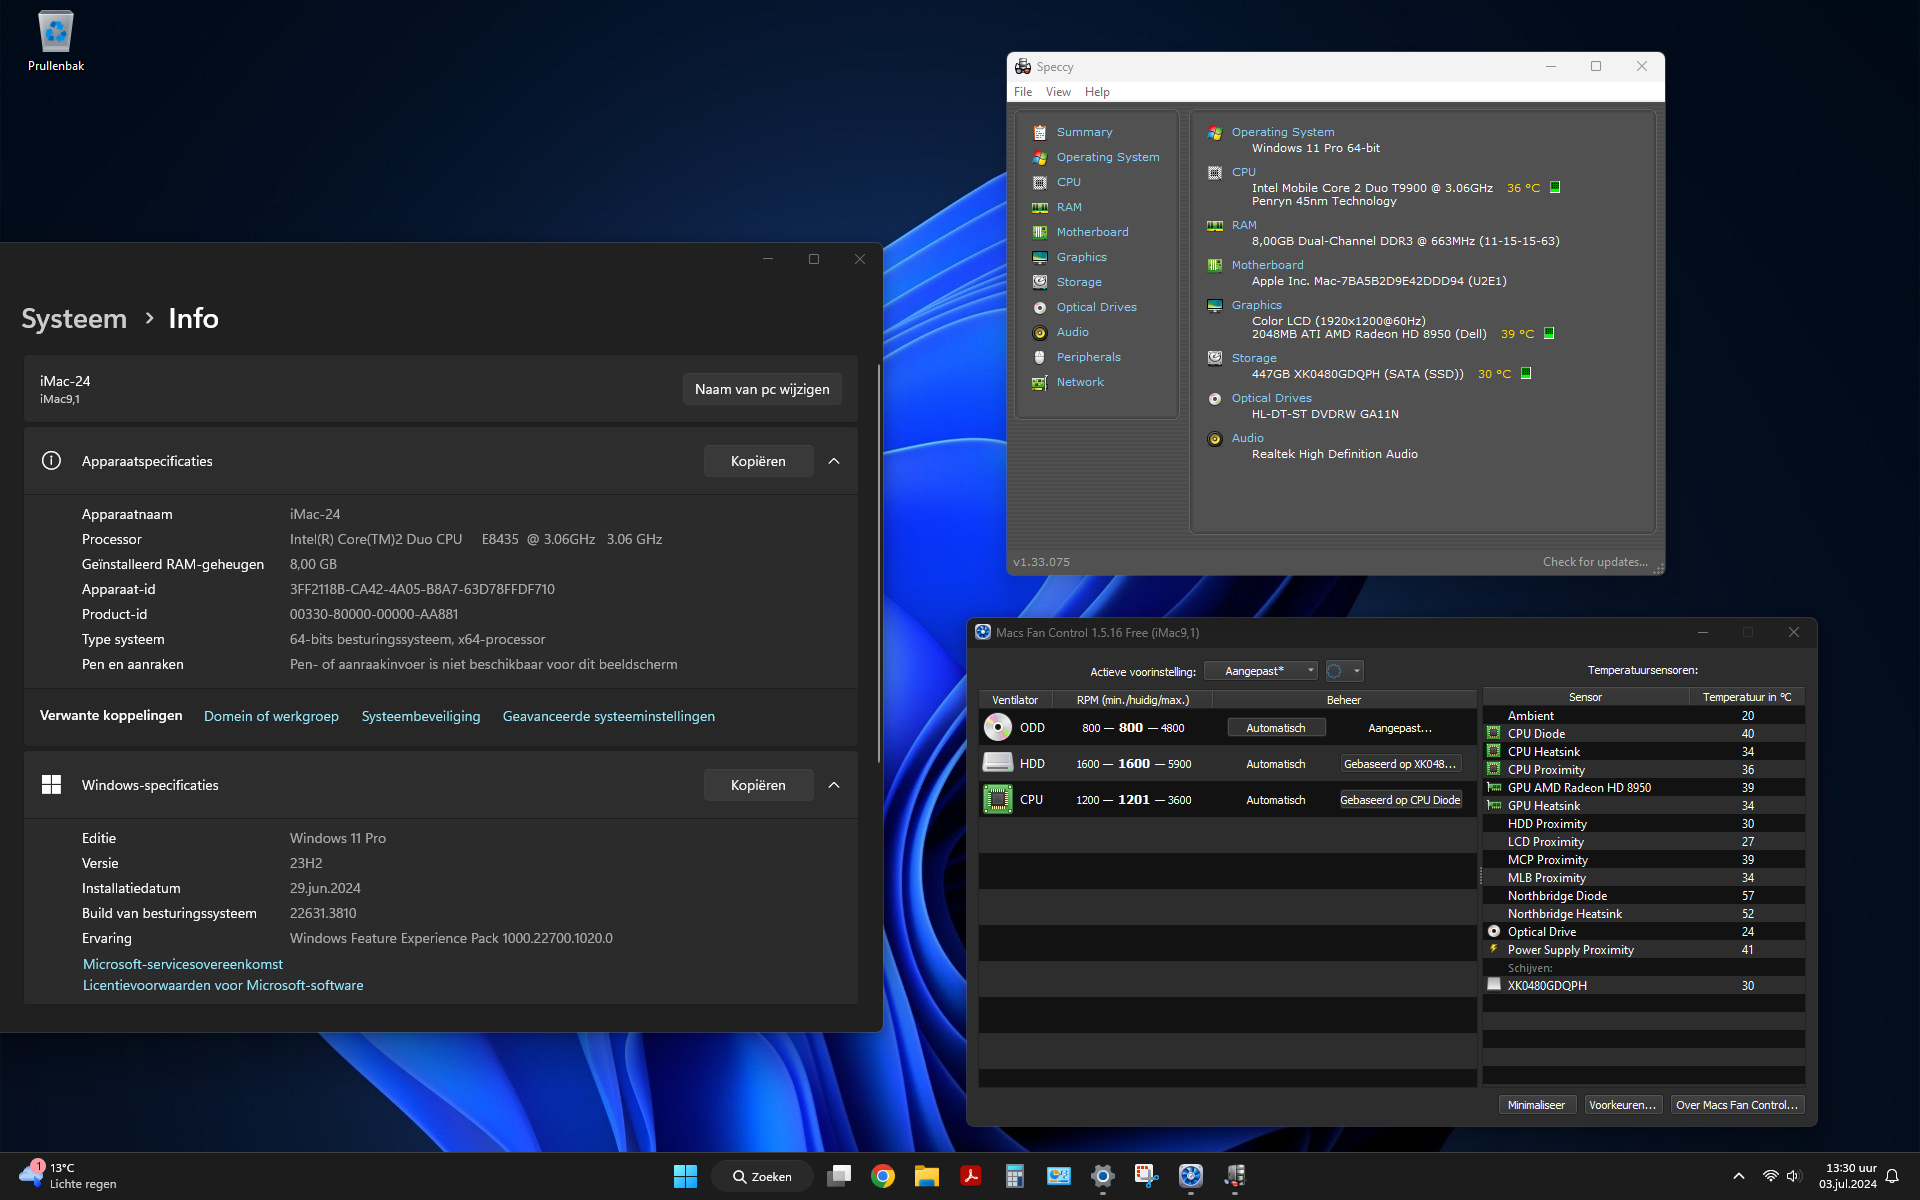
Task: Open File Explorer from the taskbar
Action: [927, 1176]
